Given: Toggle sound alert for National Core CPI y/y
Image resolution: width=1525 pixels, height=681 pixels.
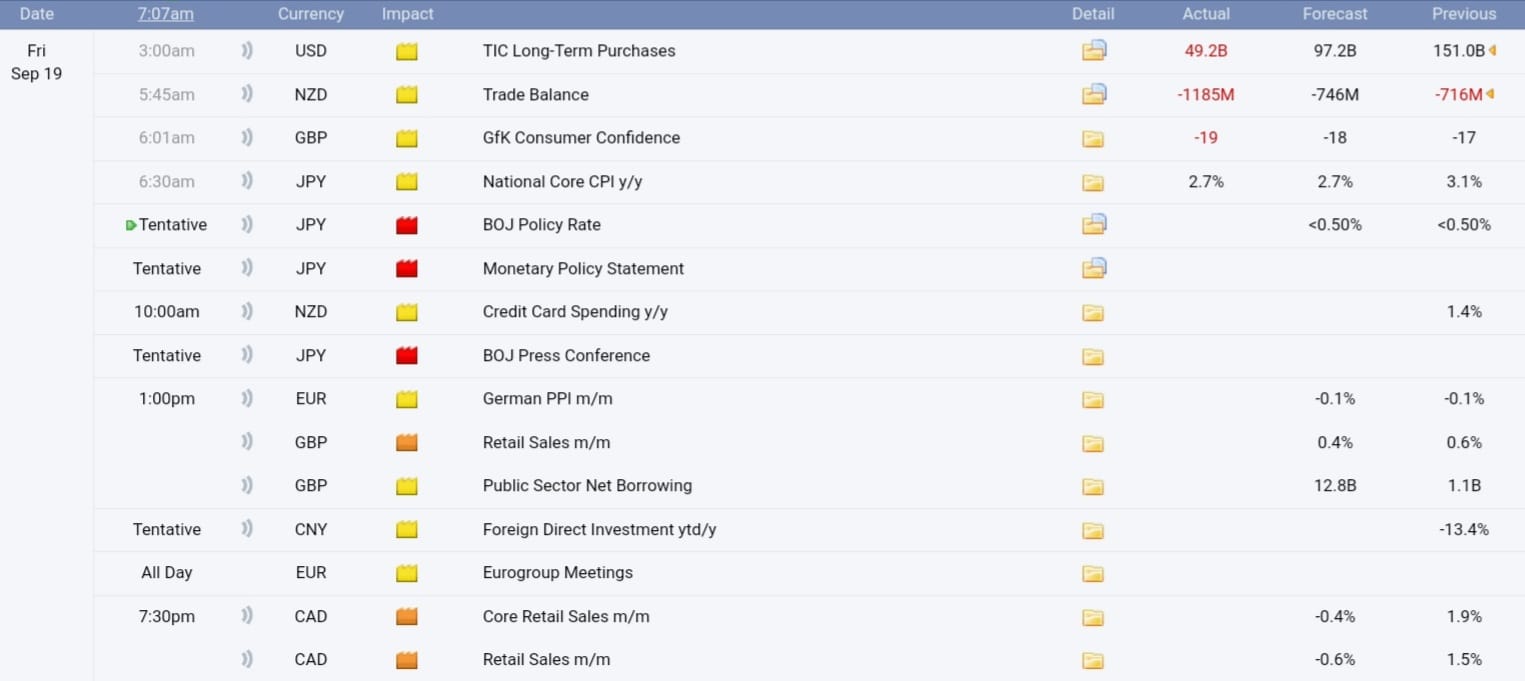Looking at the screenshot, I should (x=247, y=182).
